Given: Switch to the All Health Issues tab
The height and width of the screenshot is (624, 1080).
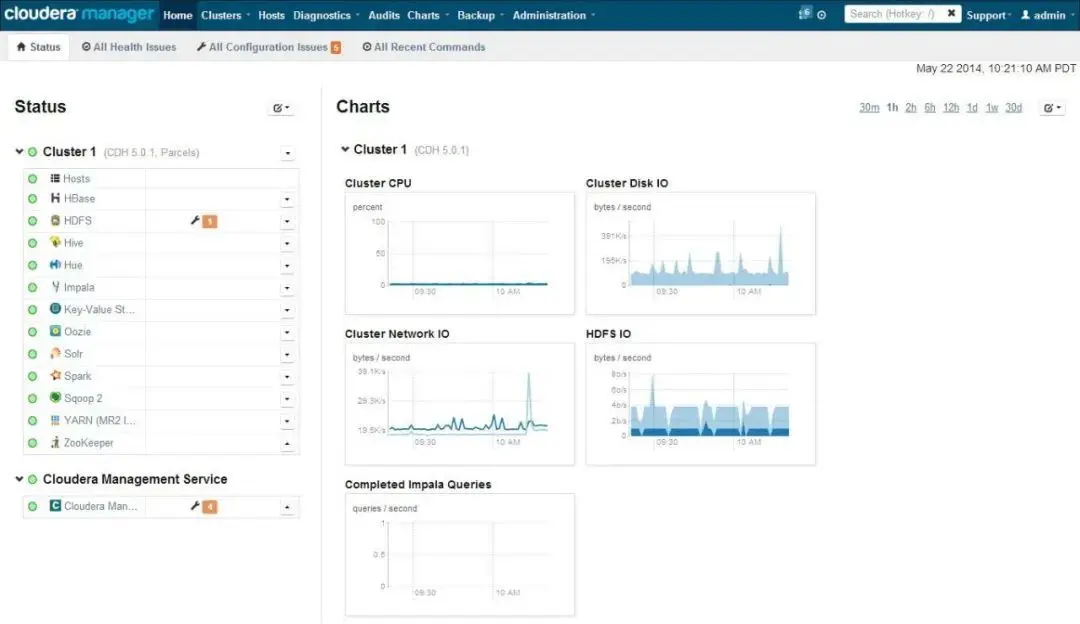Looking at the screenshot, I should (x=128, y=47).
